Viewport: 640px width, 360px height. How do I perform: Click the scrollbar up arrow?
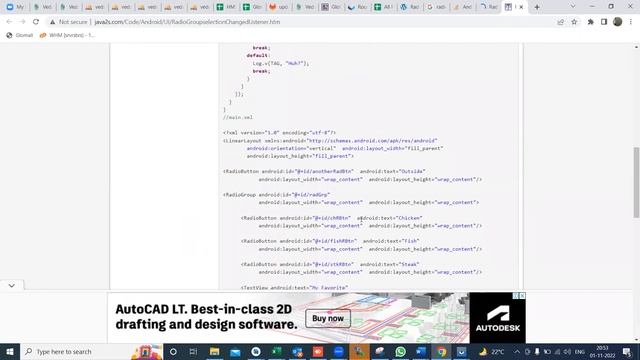[x=636, y=47]
